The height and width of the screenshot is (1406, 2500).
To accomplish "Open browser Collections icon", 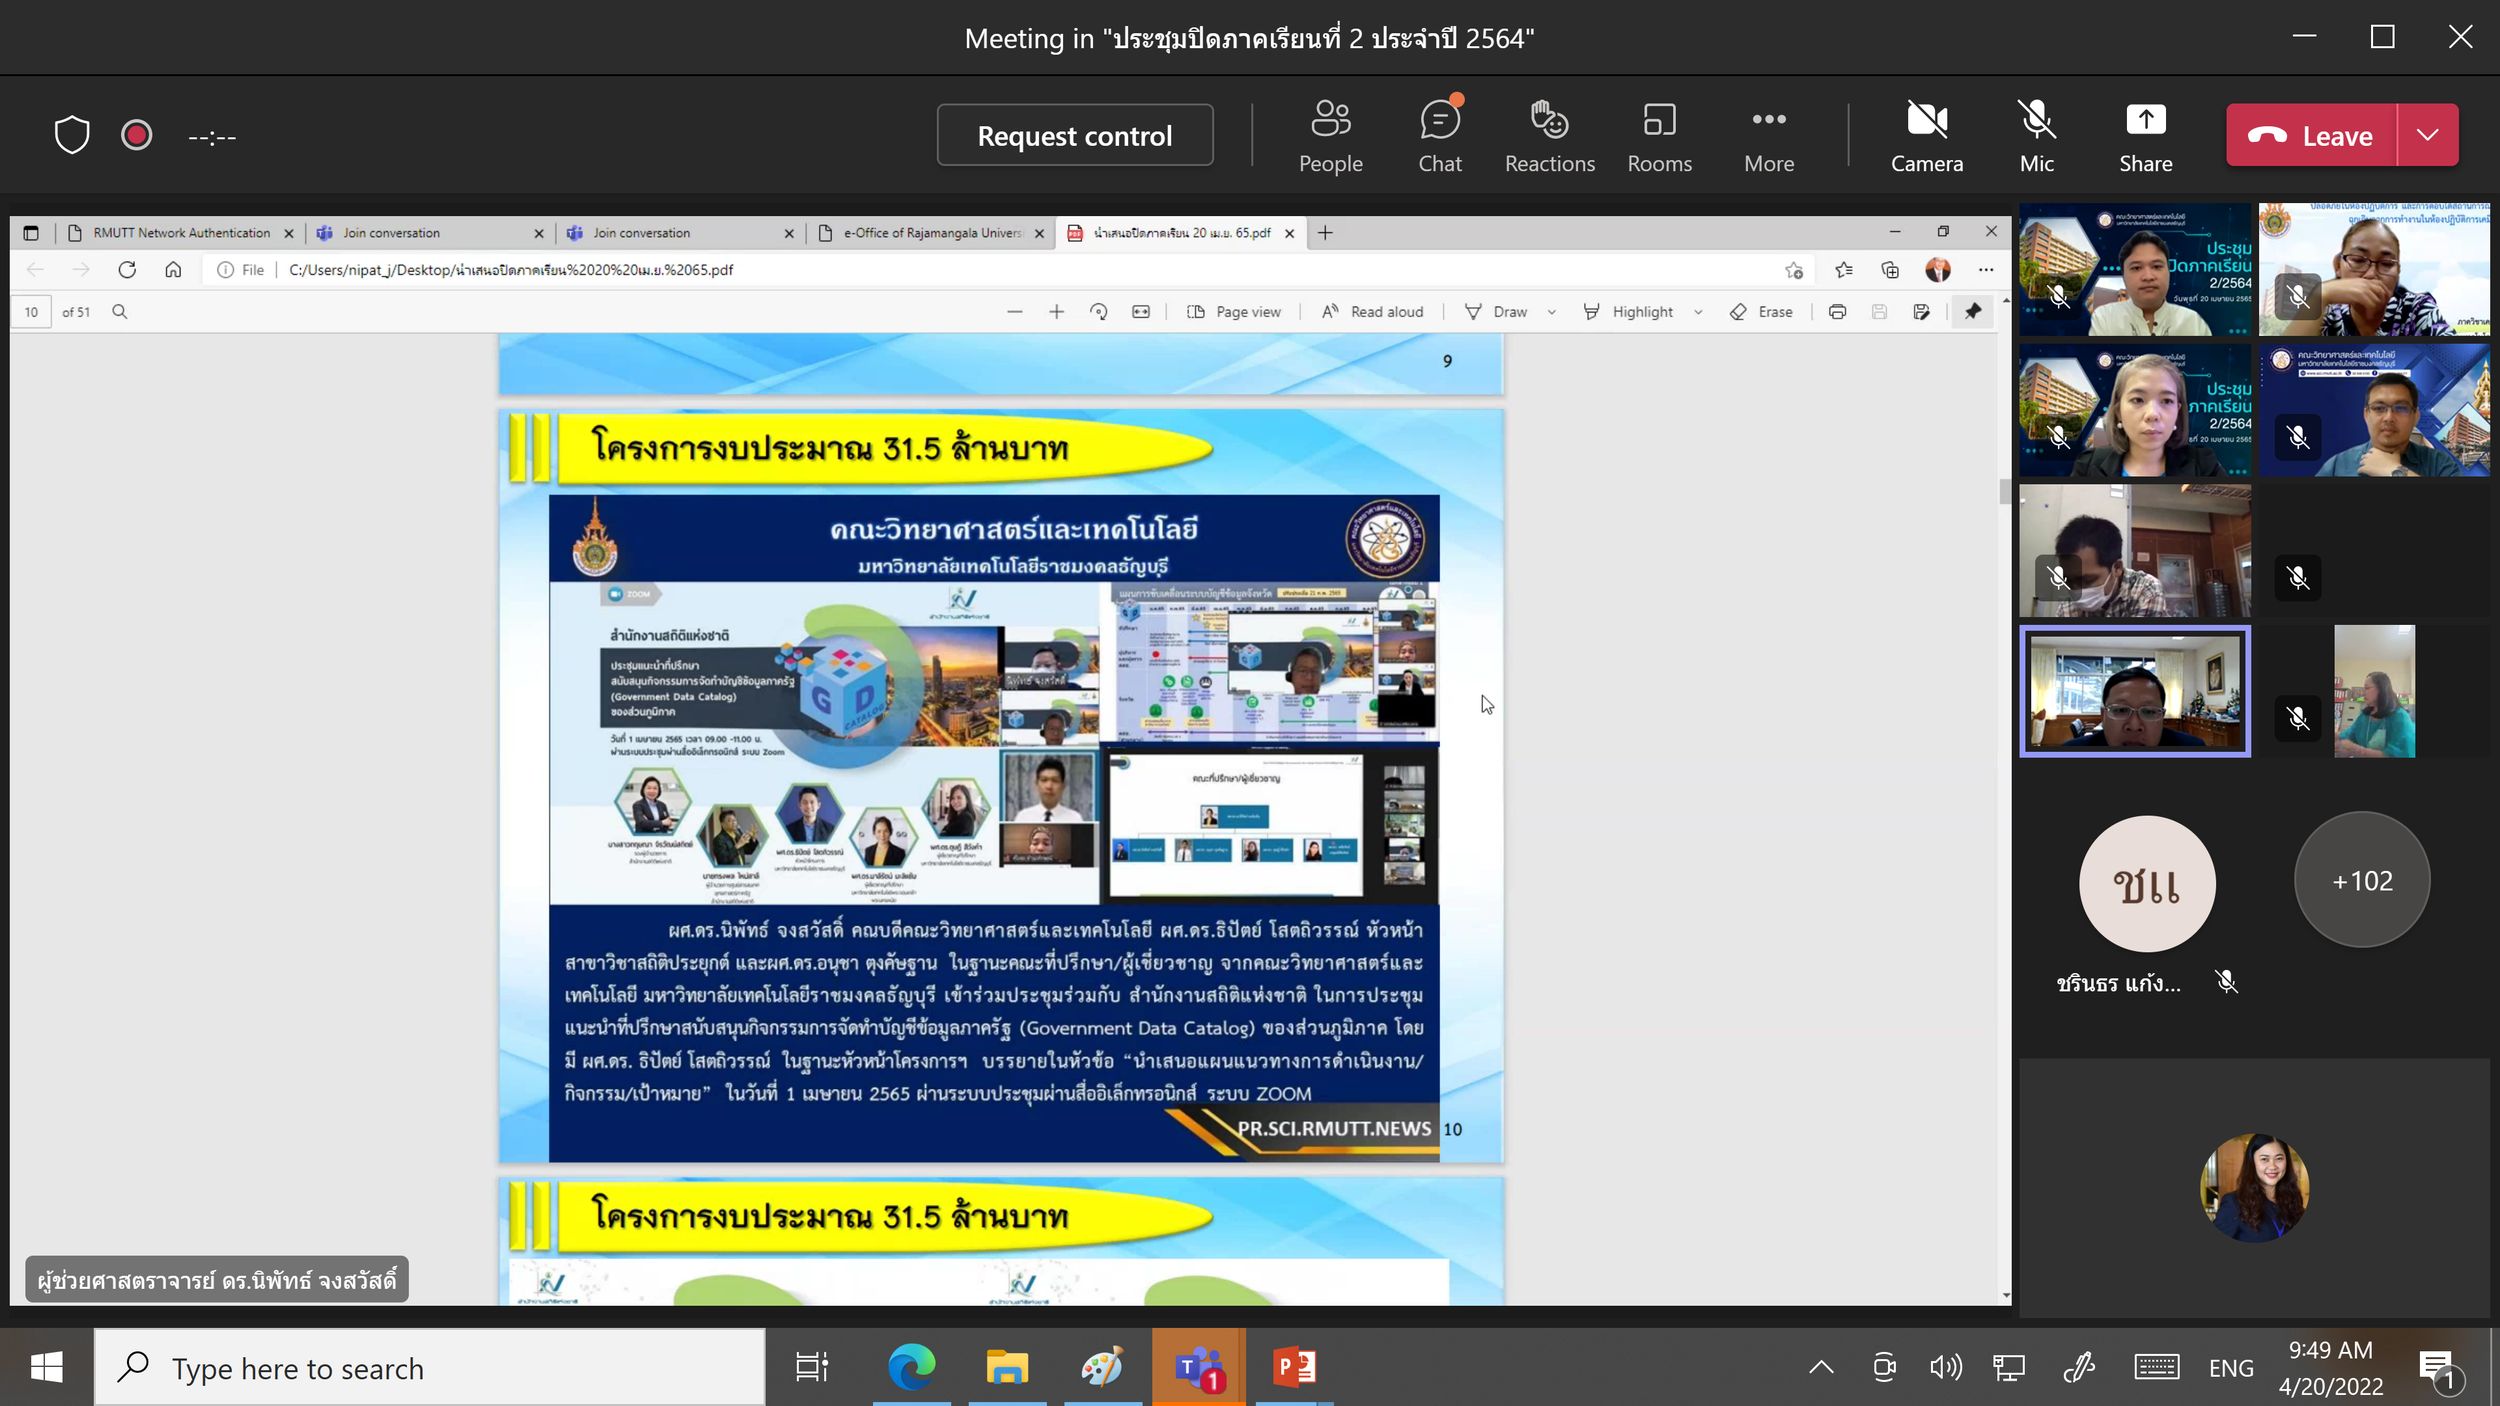I will click(x=1890, y=270).
